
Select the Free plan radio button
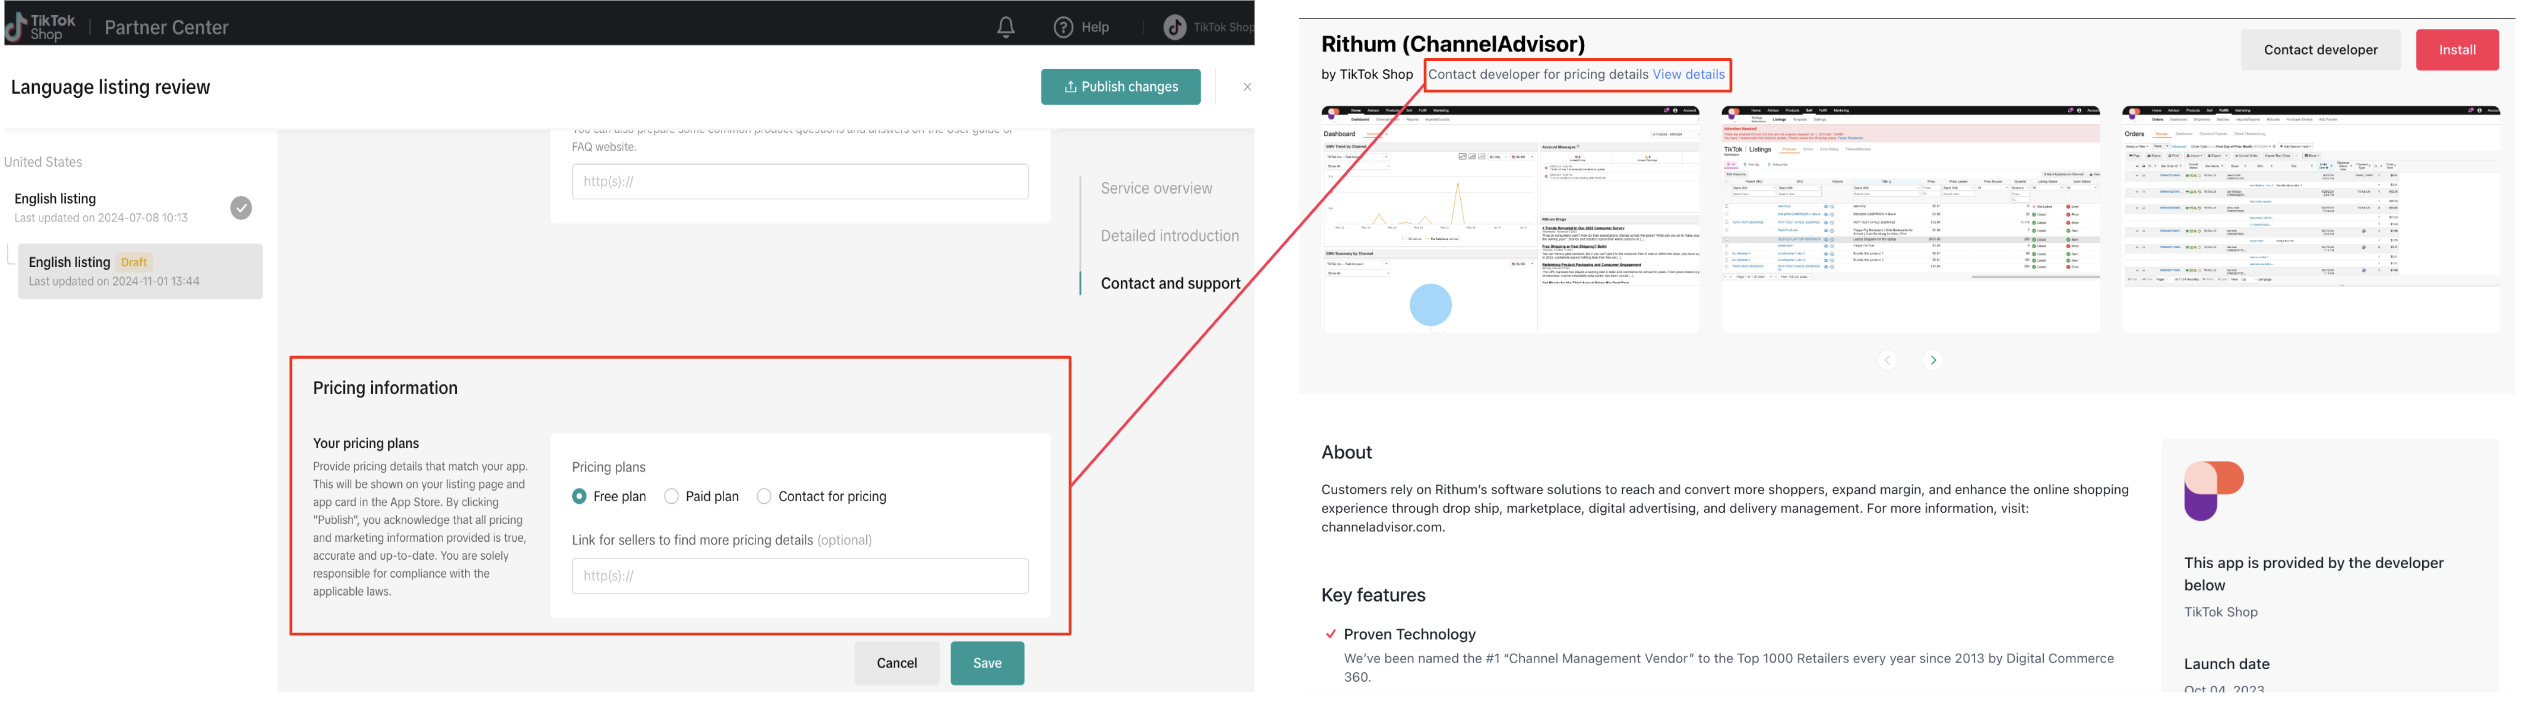(579, 496)
